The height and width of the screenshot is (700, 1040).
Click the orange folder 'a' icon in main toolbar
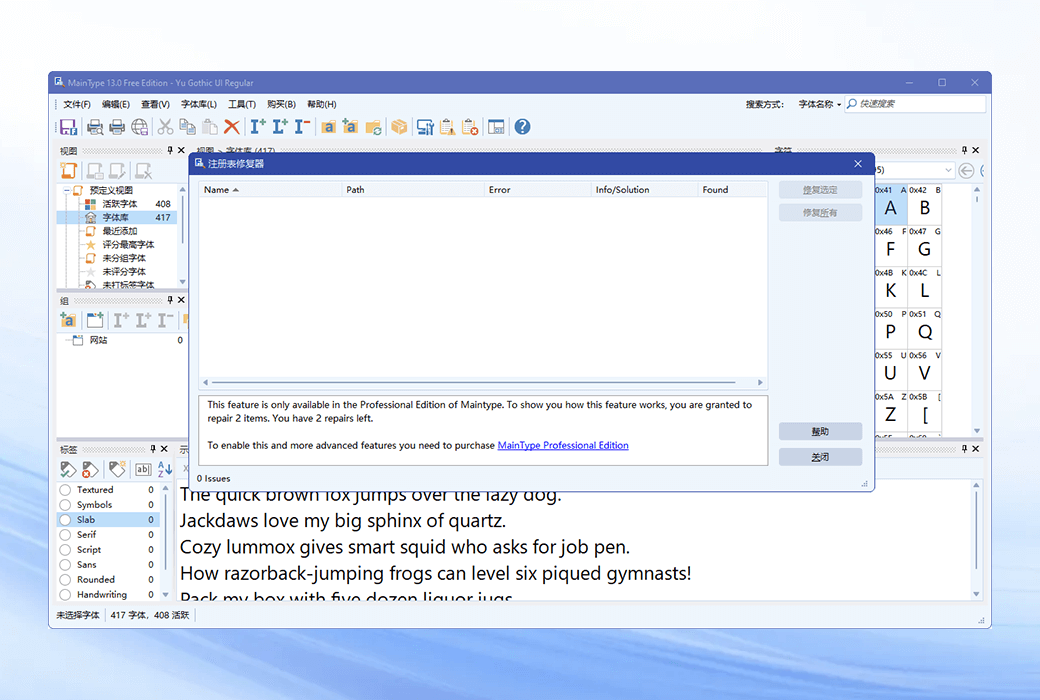(328, 127)
